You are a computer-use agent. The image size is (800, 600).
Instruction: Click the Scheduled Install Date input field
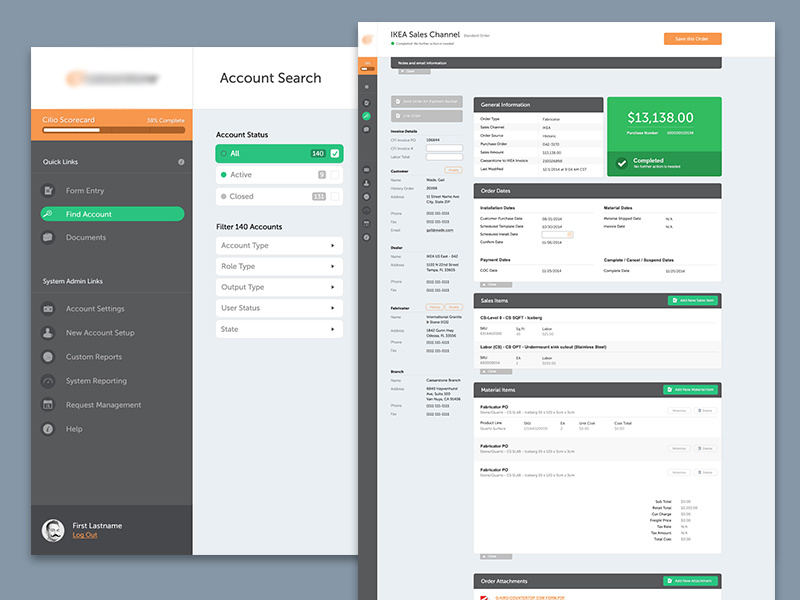pyautogui.click(x=557, y=235)
